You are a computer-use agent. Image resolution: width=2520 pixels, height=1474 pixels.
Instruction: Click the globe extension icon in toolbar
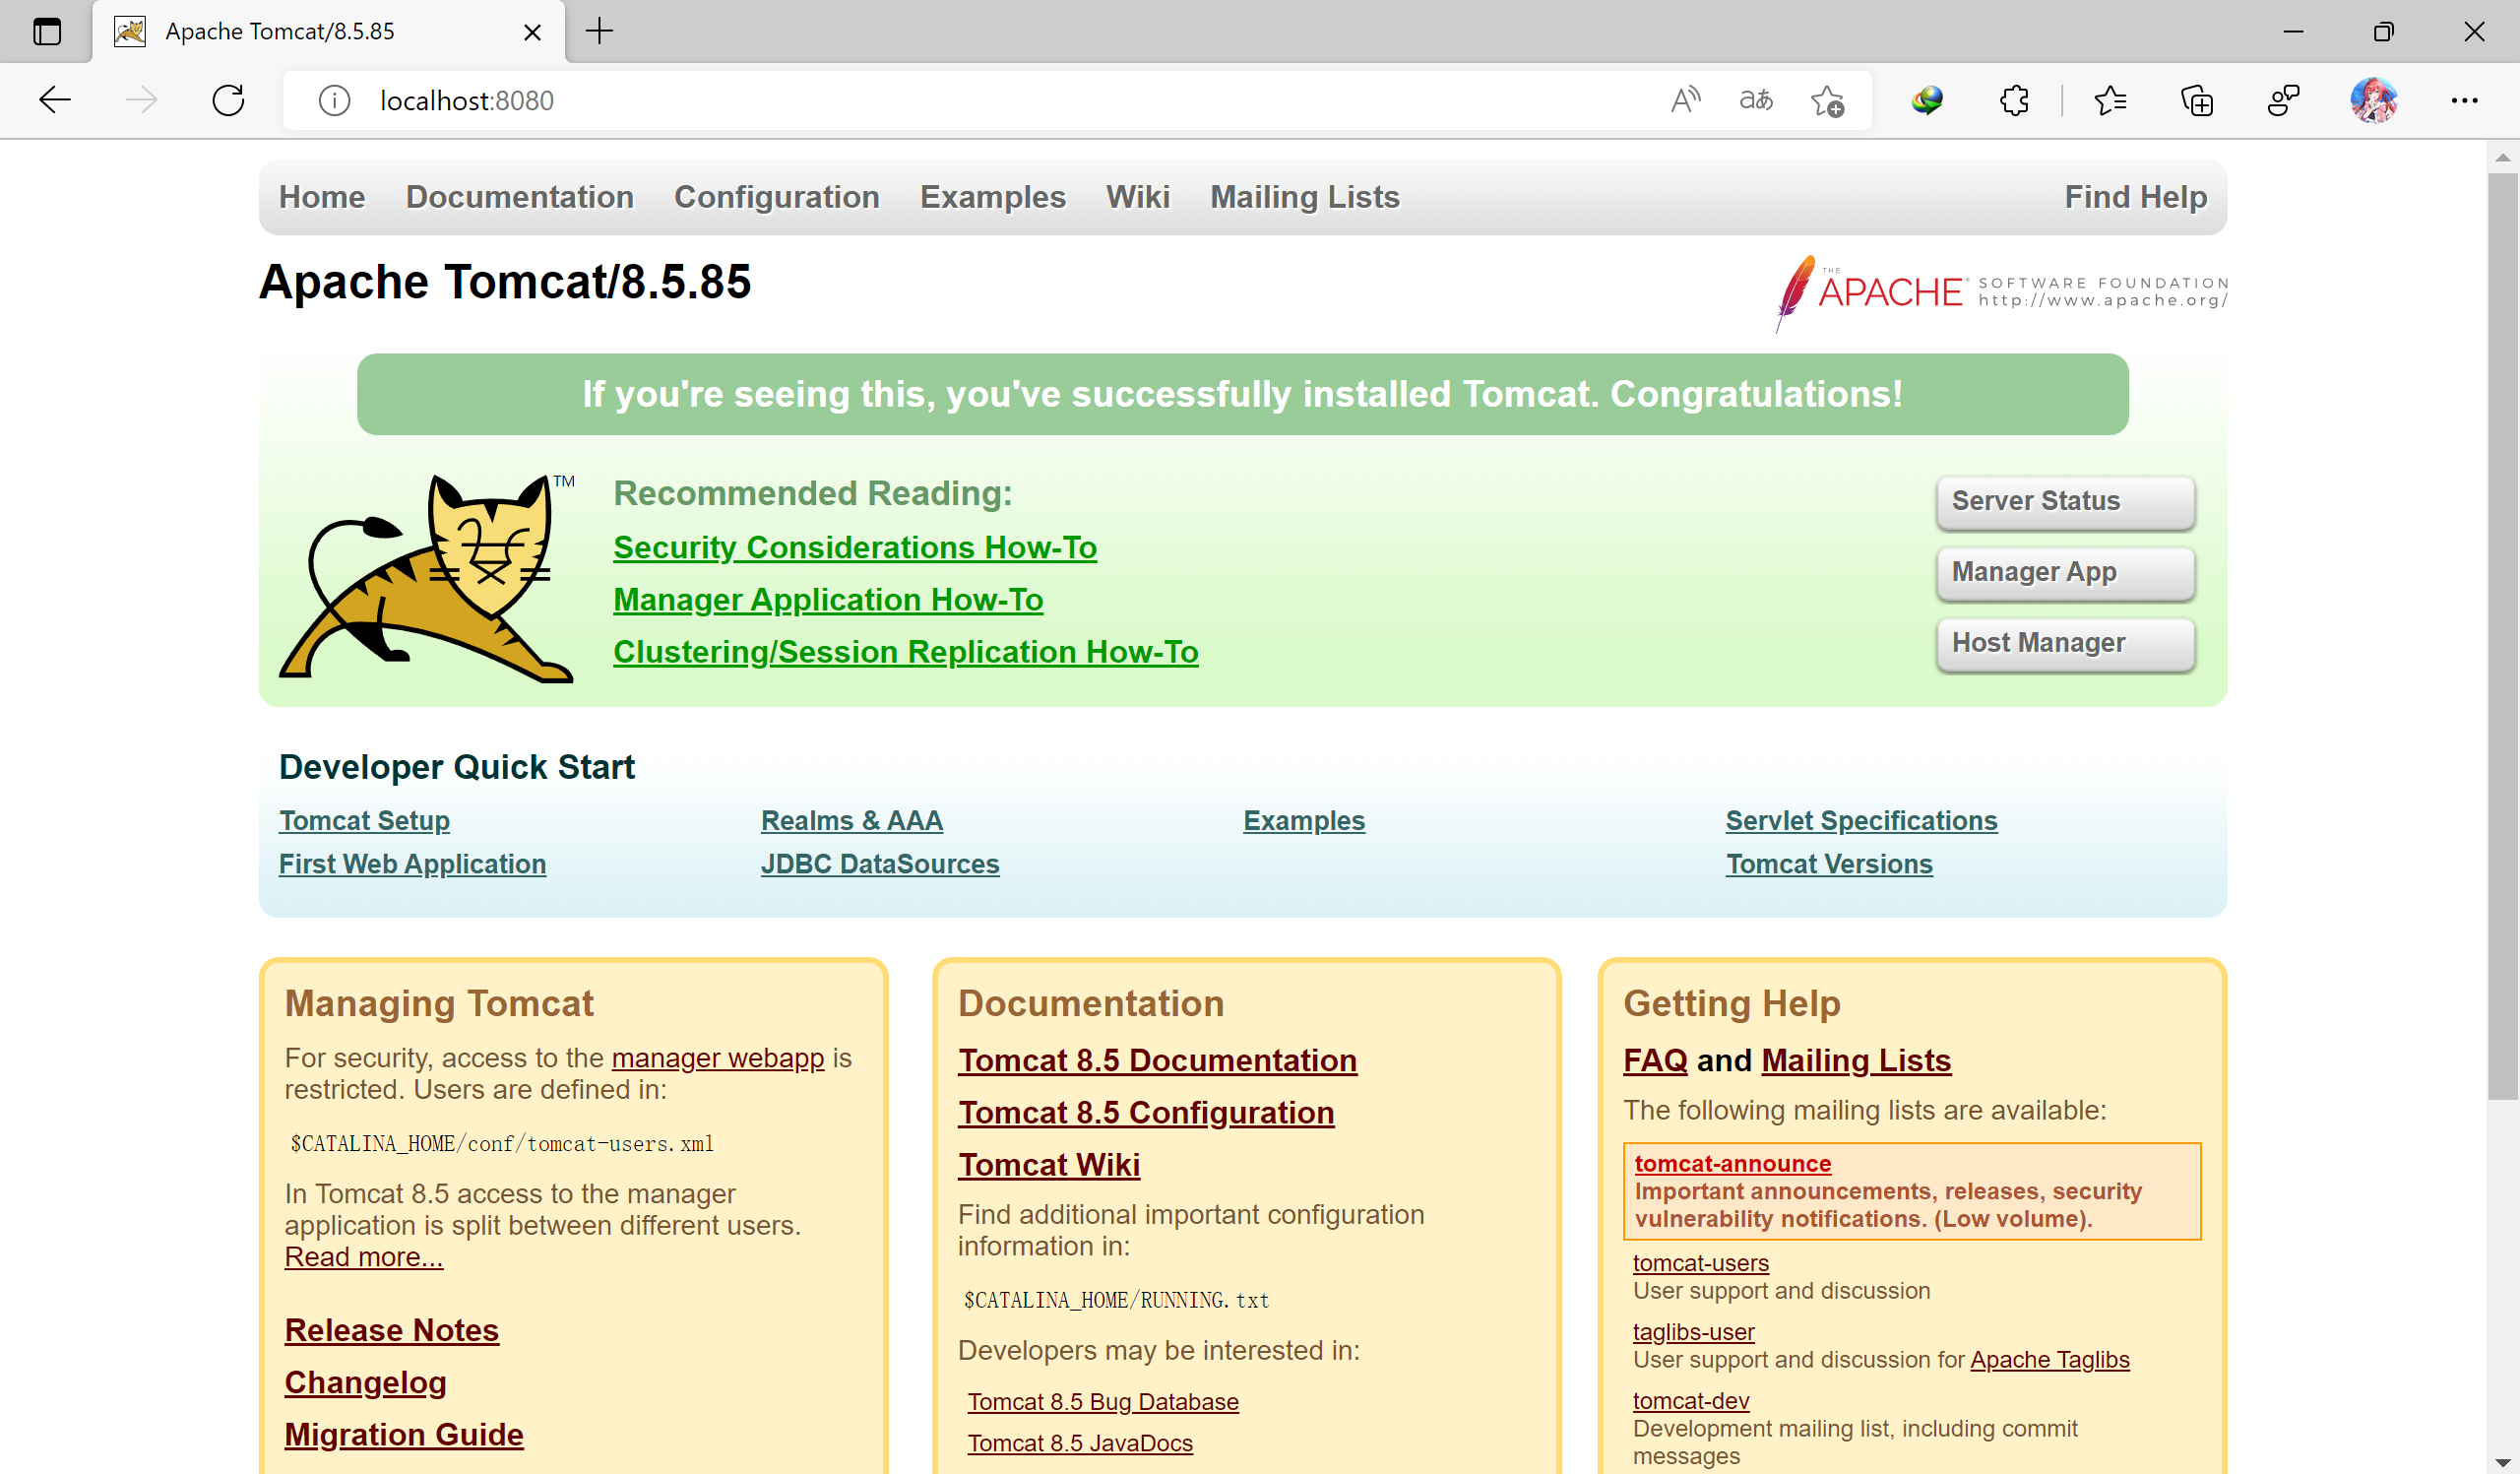[x=1926, y=100]
